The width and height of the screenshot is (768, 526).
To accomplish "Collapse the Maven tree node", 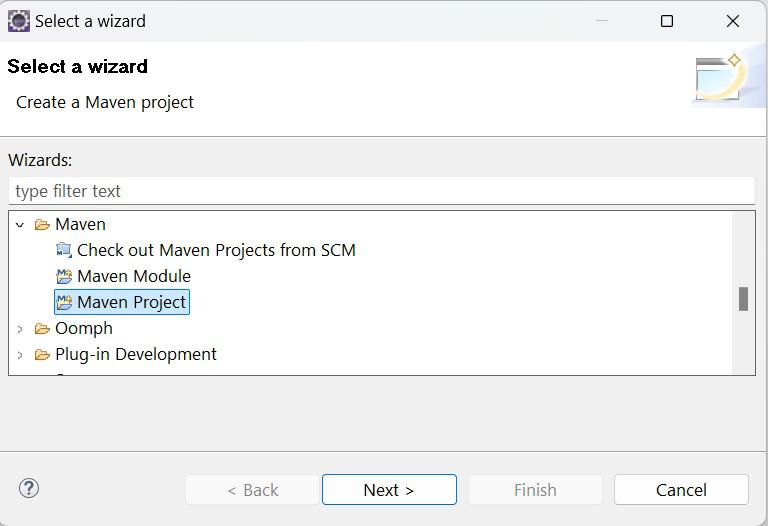I will (20, 225).
